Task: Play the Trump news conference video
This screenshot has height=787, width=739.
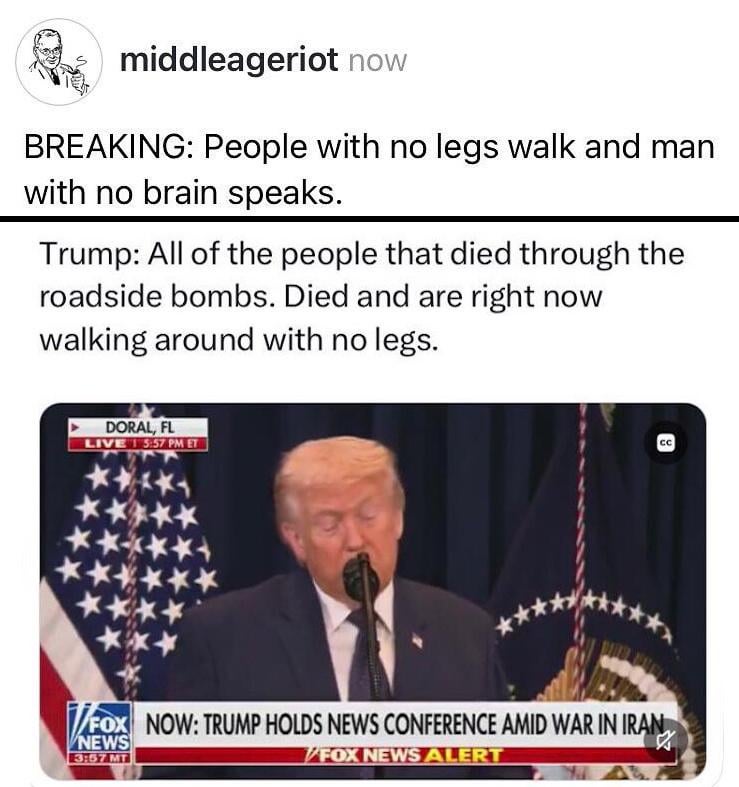Action: pyautogui.click(x=373, y=591)
